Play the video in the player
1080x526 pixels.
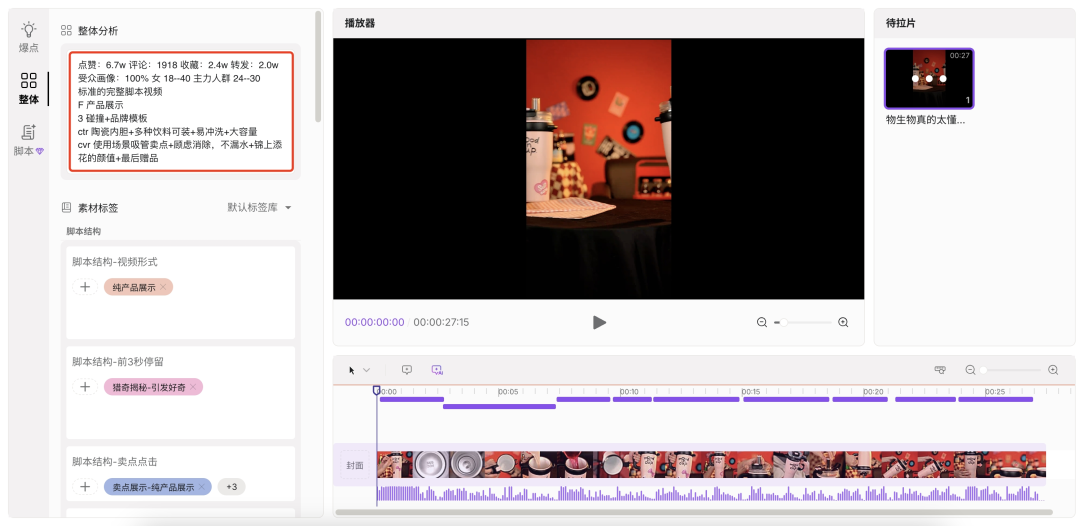(599, 322)
